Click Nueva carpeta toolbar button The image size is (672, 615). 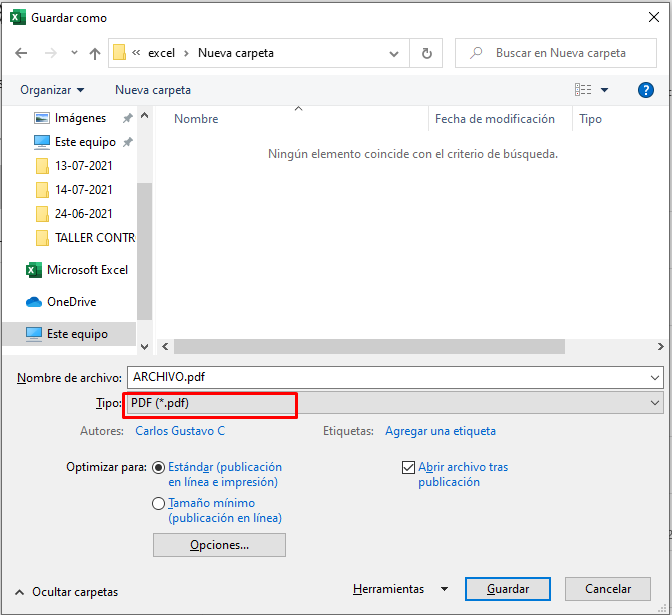tap(153, 90)
